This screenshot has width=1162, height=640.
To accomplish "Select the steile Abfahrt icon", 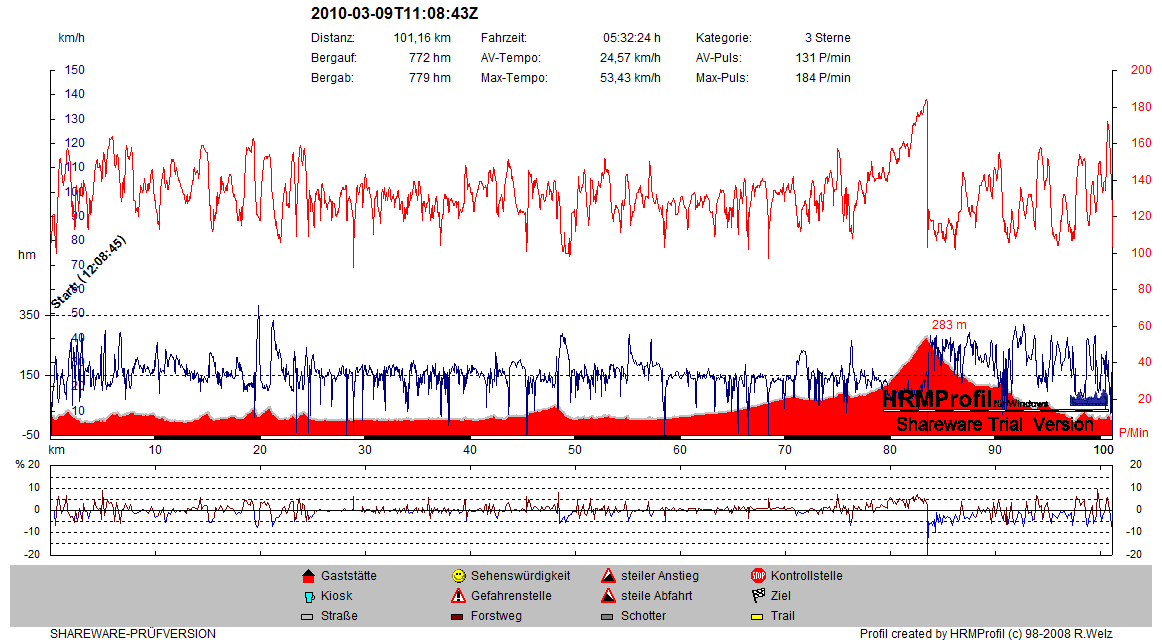I will click(x=608, y=596).
